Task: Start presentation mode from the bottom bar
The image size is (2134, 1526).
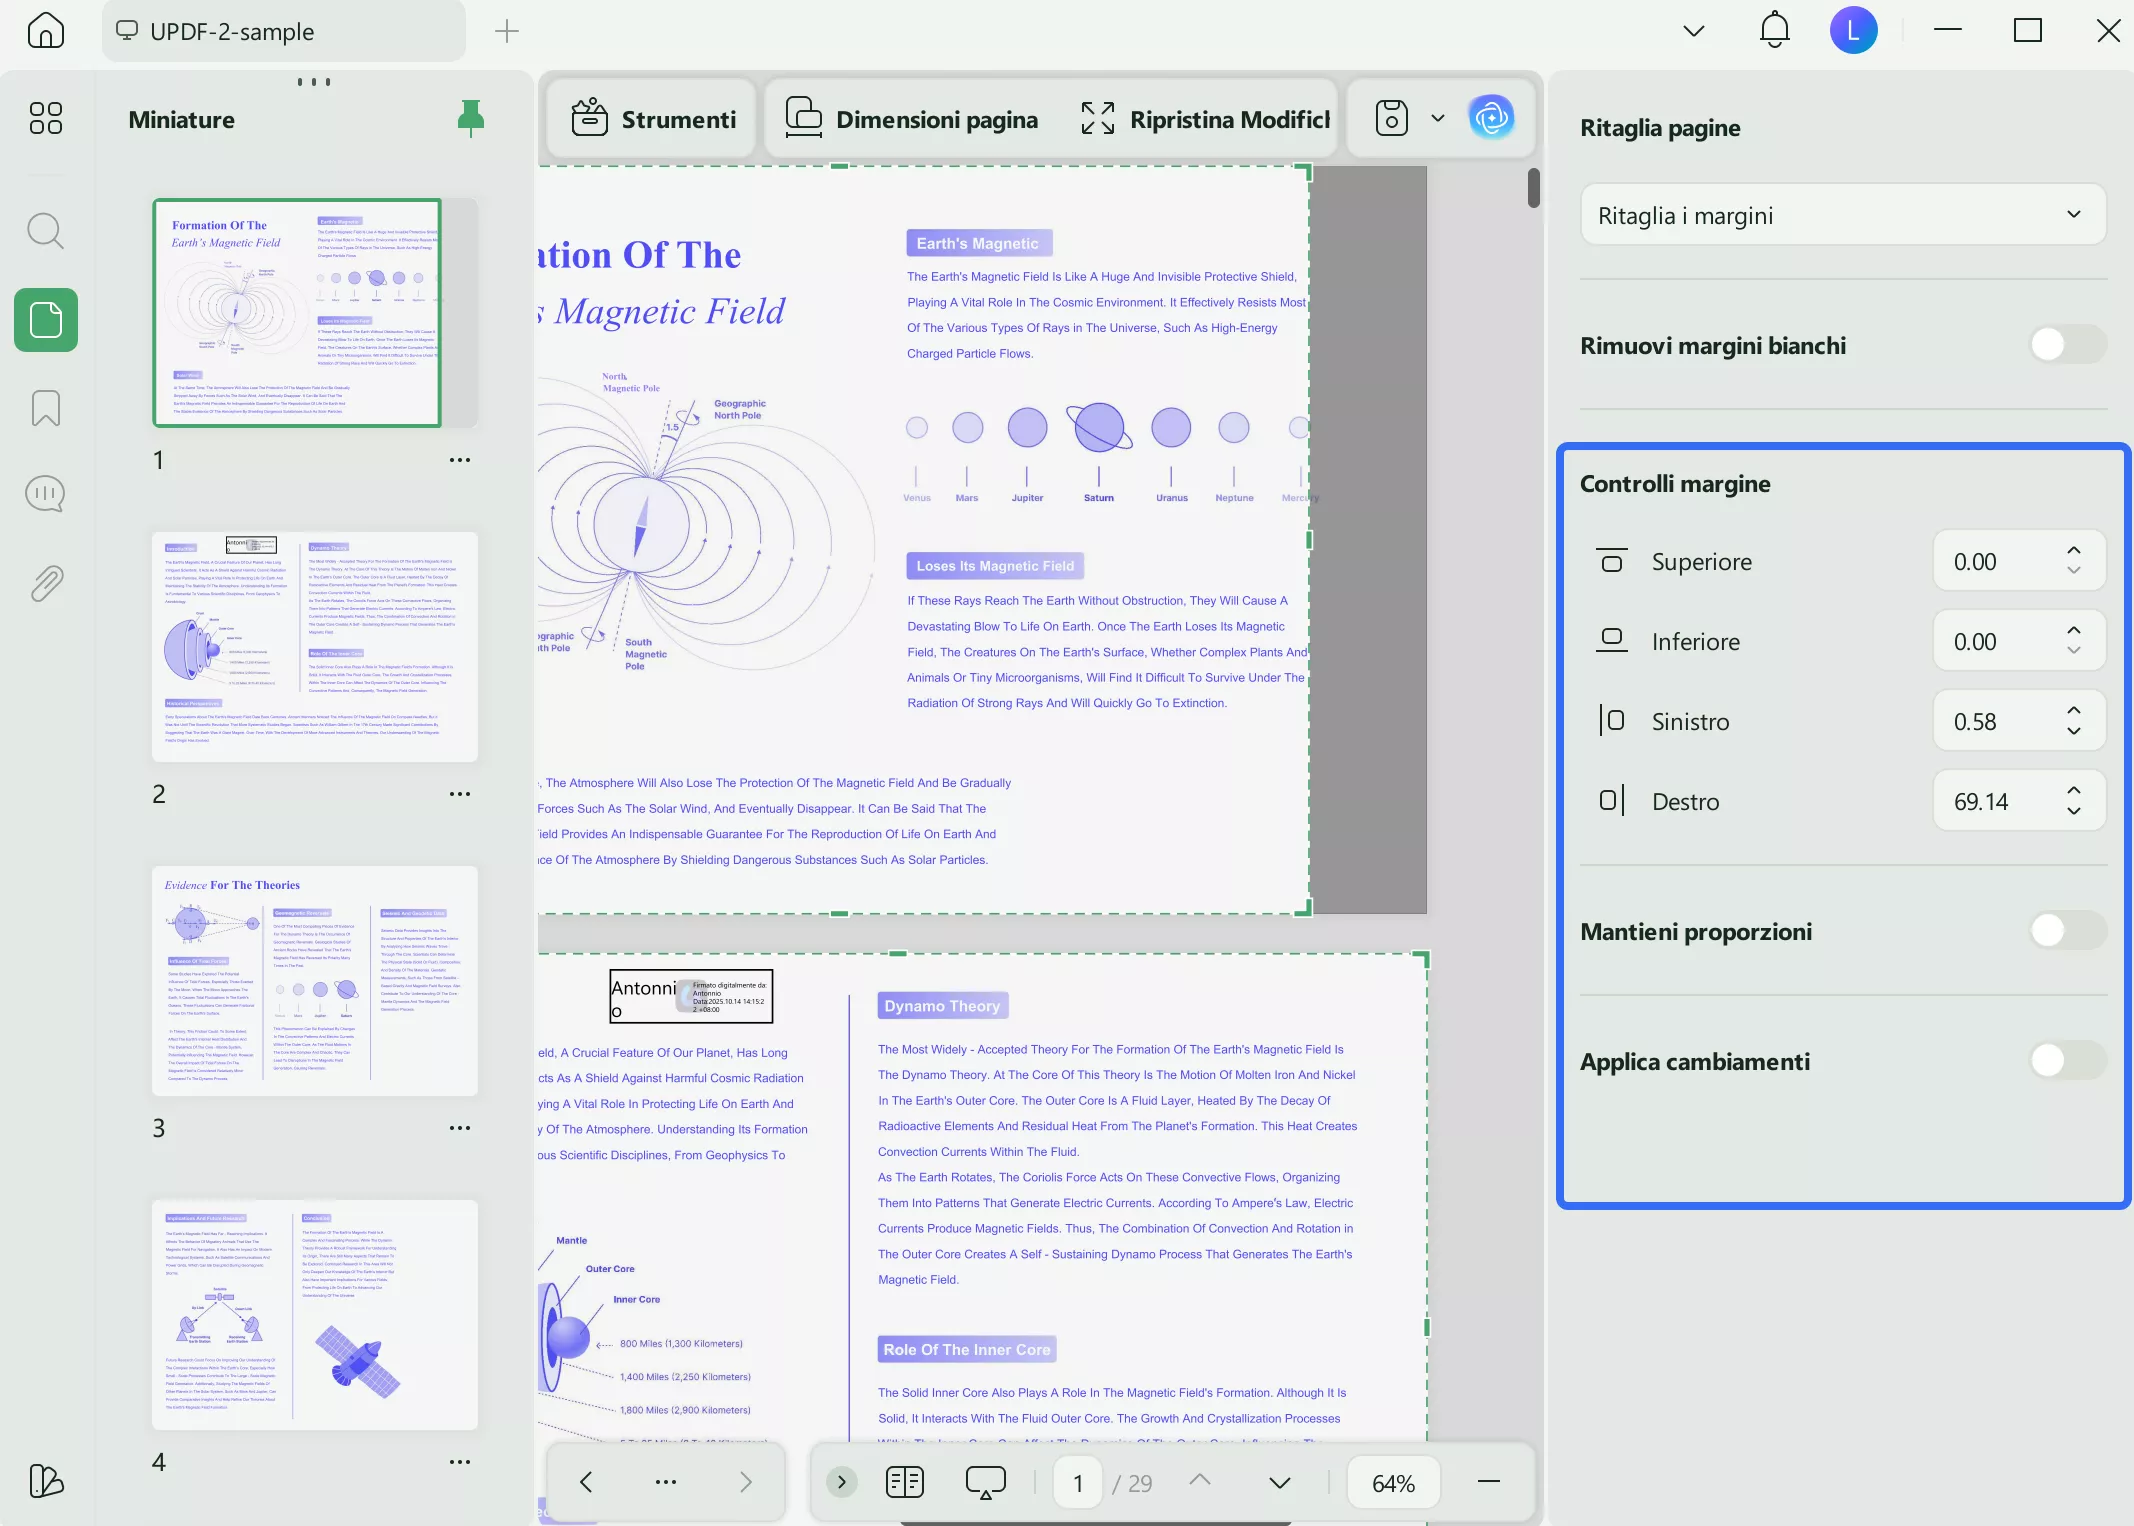Action: [984, 1482]
